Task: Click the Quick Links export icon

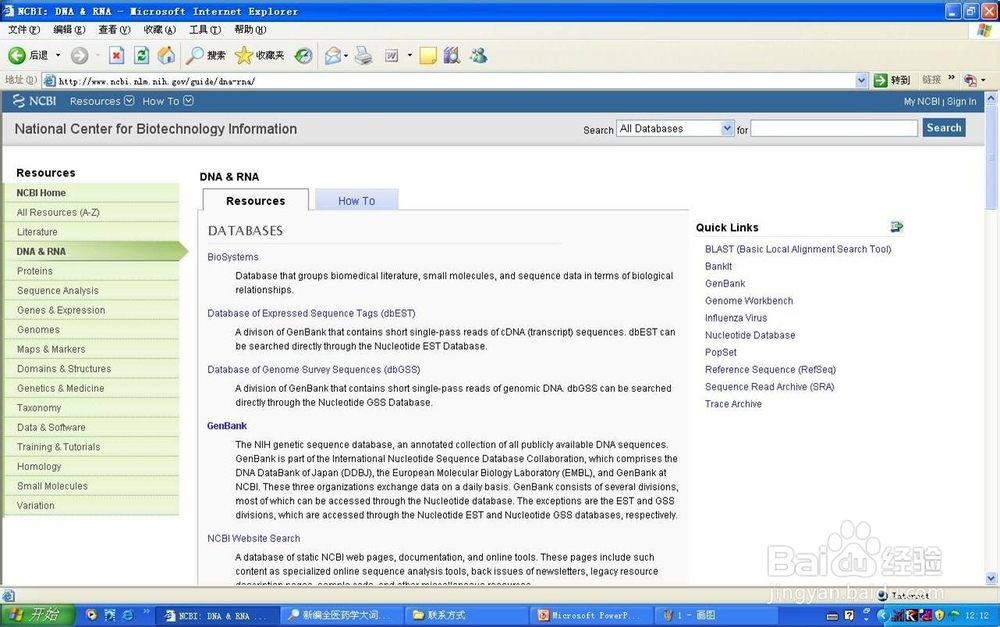Action: pyautogui.click(x=897, y=226)
